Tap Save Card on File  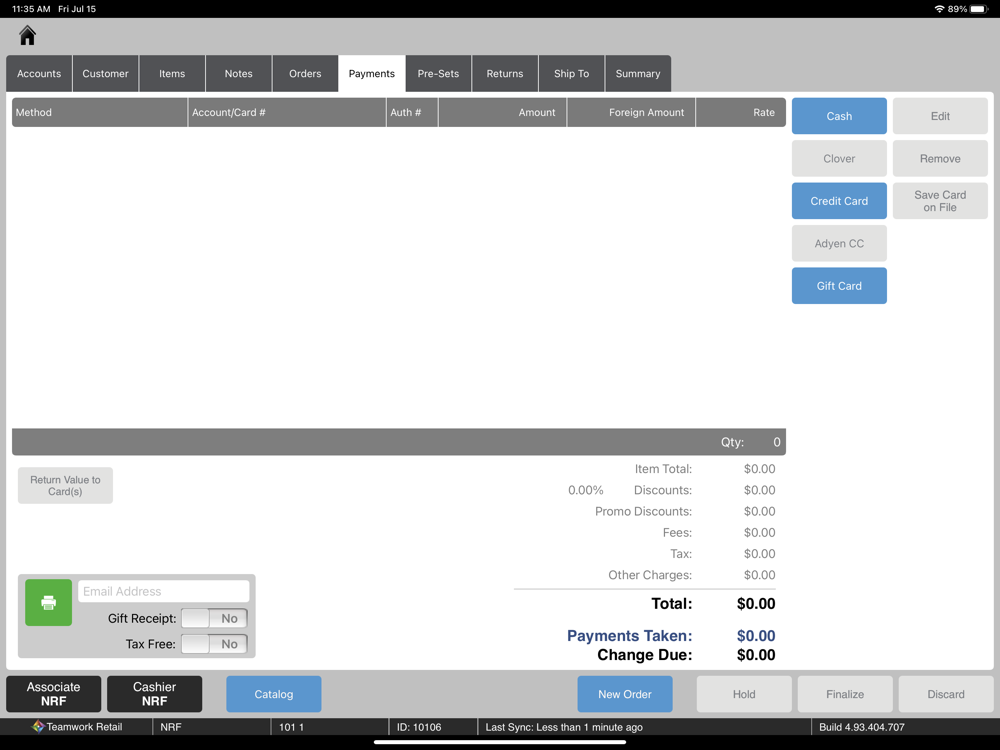(x=940, y=201)
